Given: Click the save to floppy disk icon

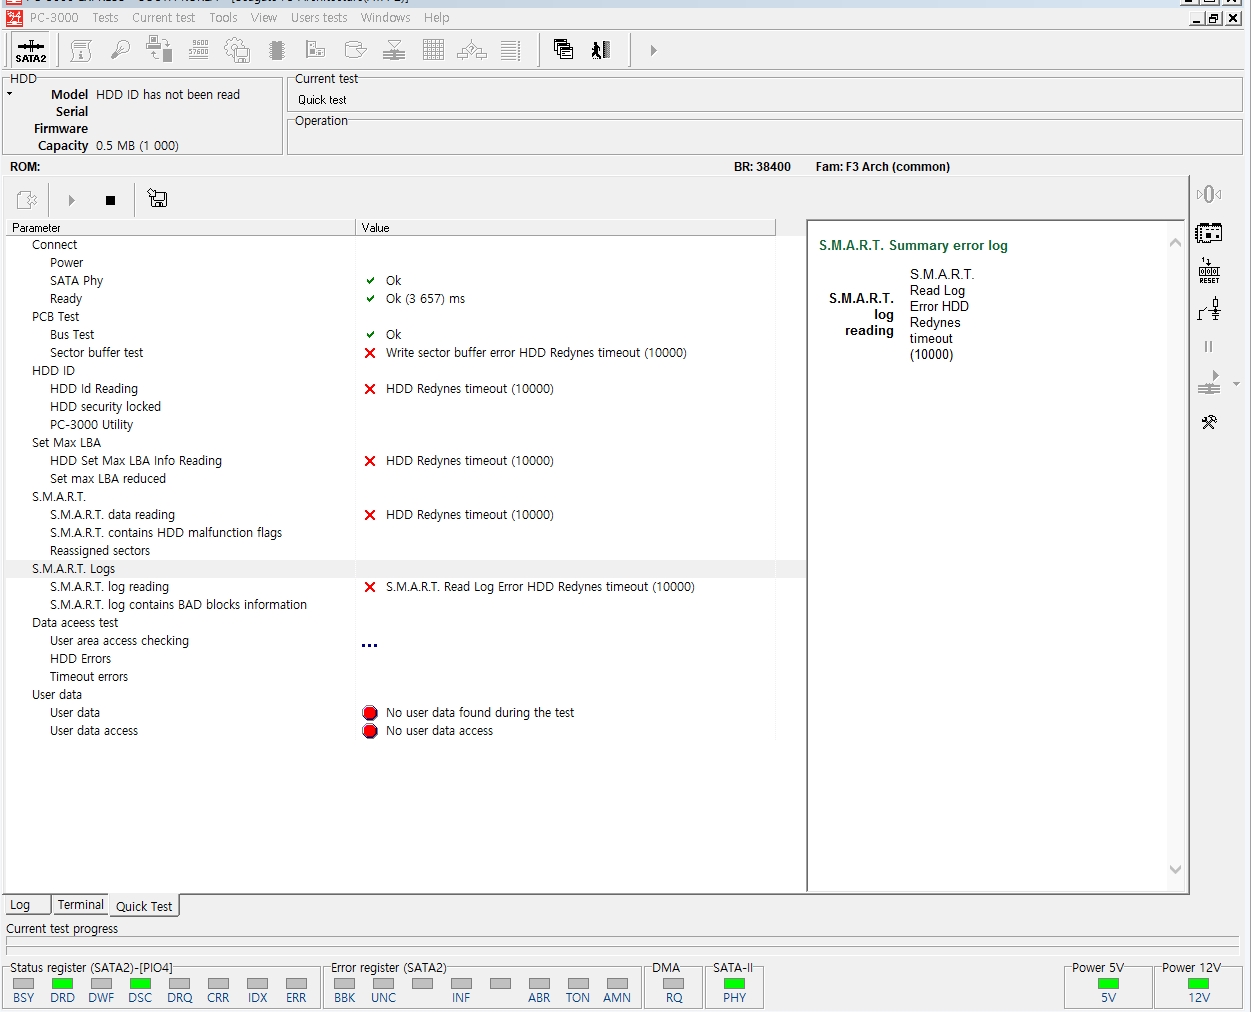Looking at the screenshot, I should click(x=157, y=199).
